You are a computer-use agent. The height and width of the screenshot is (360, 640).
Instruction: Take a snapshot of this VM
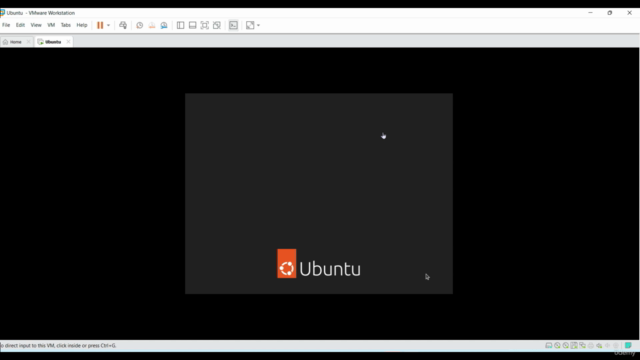point(140,25)
